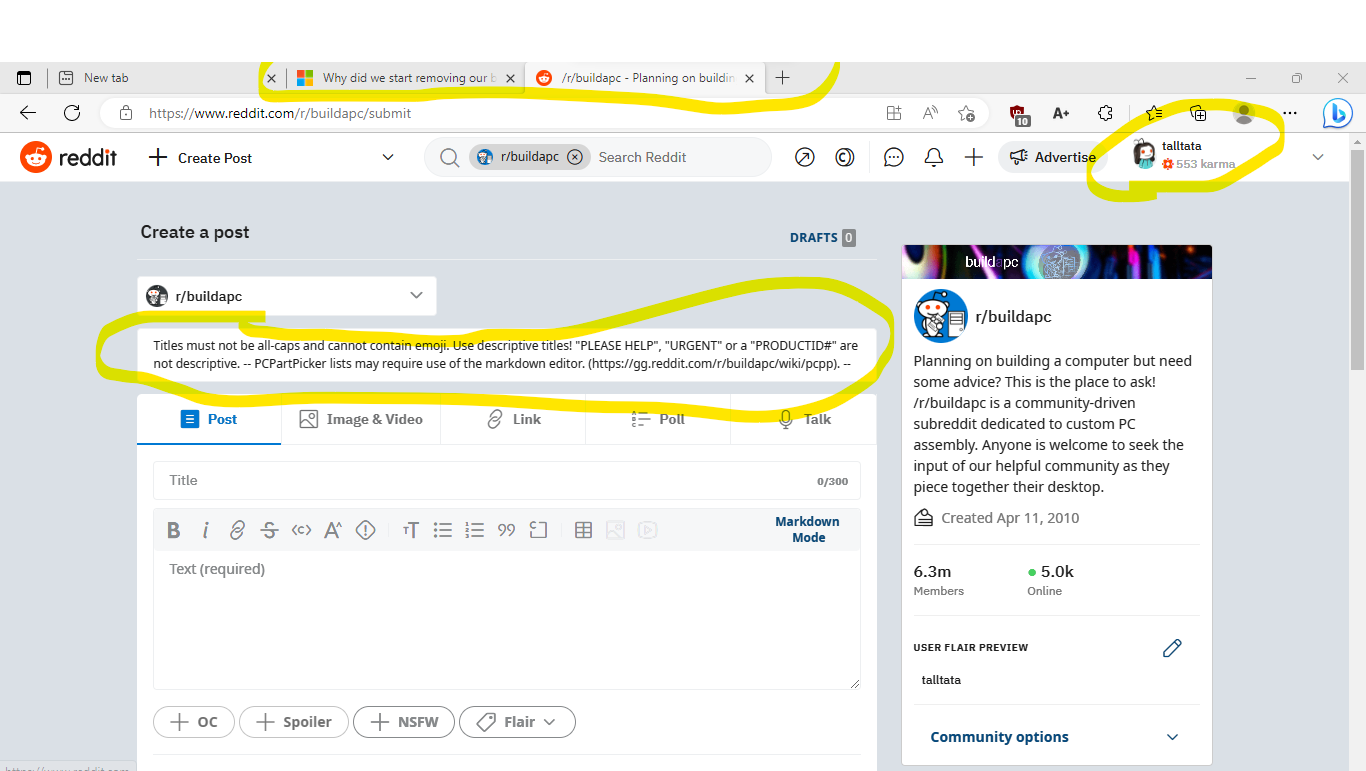Expand Community options at the bottom right

999,737
